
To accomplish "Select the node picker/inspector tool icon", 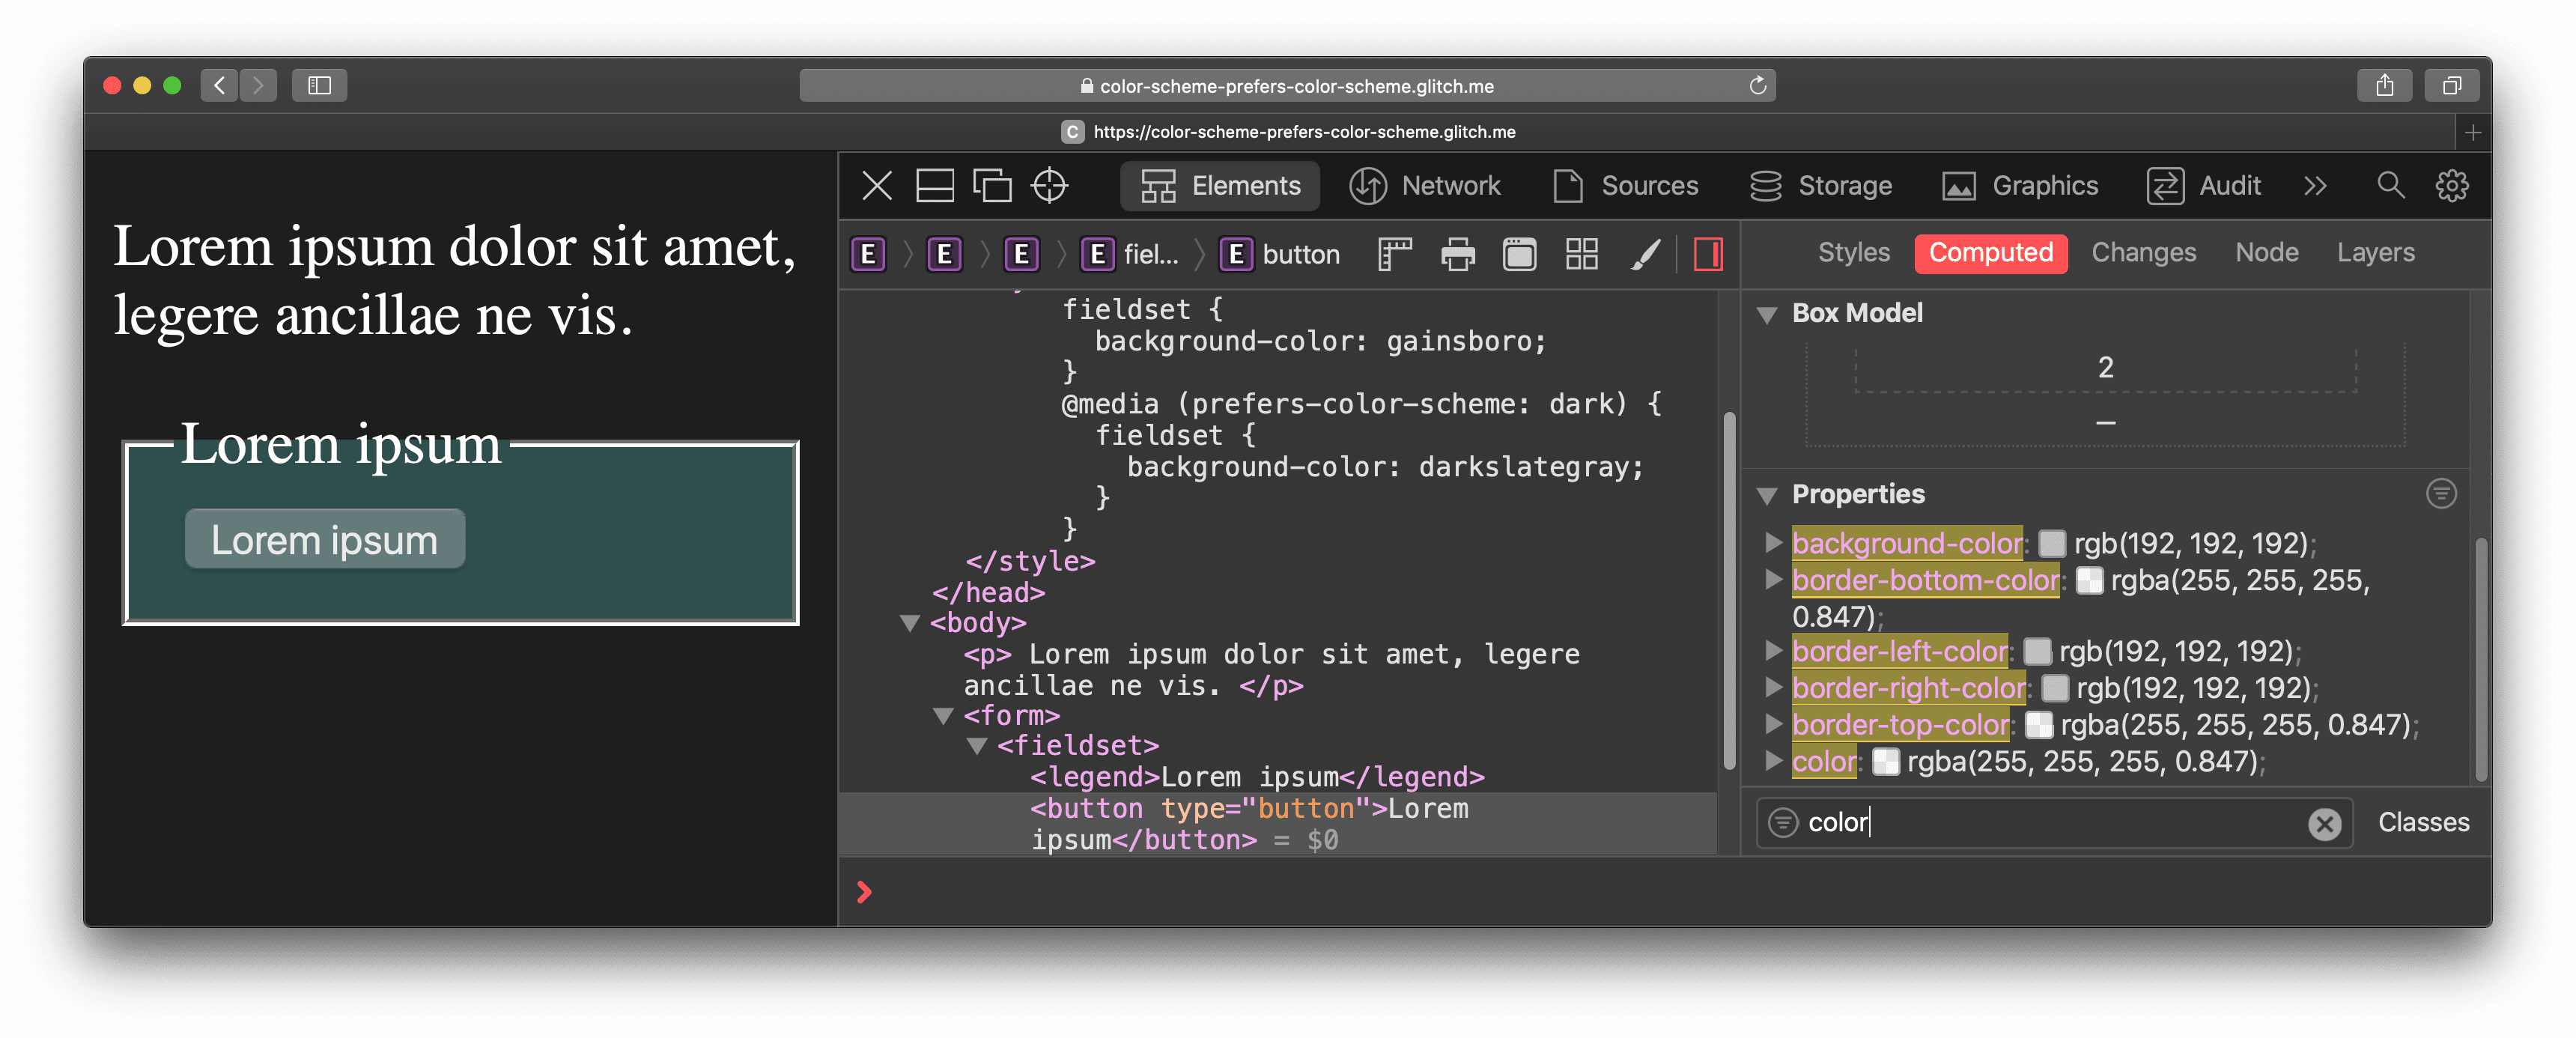I will (x=1054, y=186).
